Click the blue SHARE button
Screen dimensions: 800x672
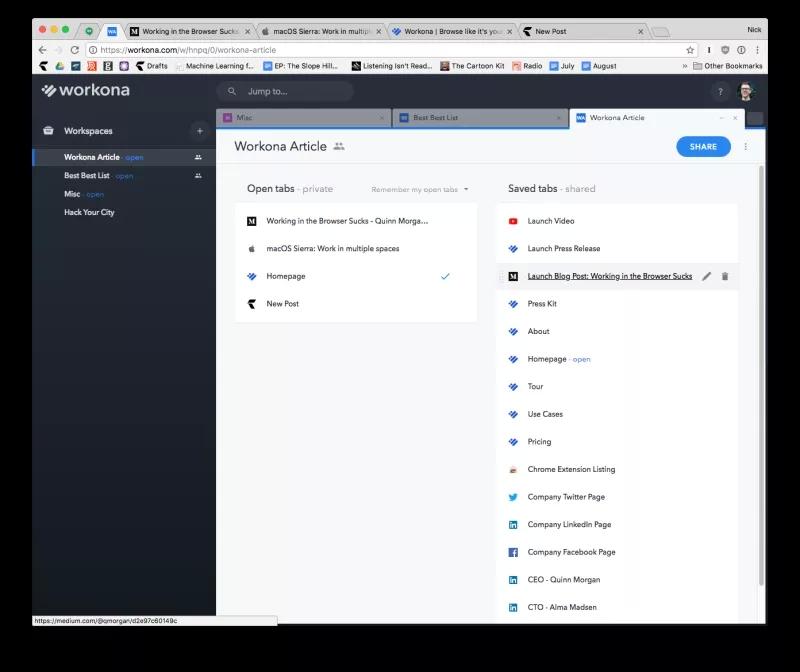pos(703,146)
